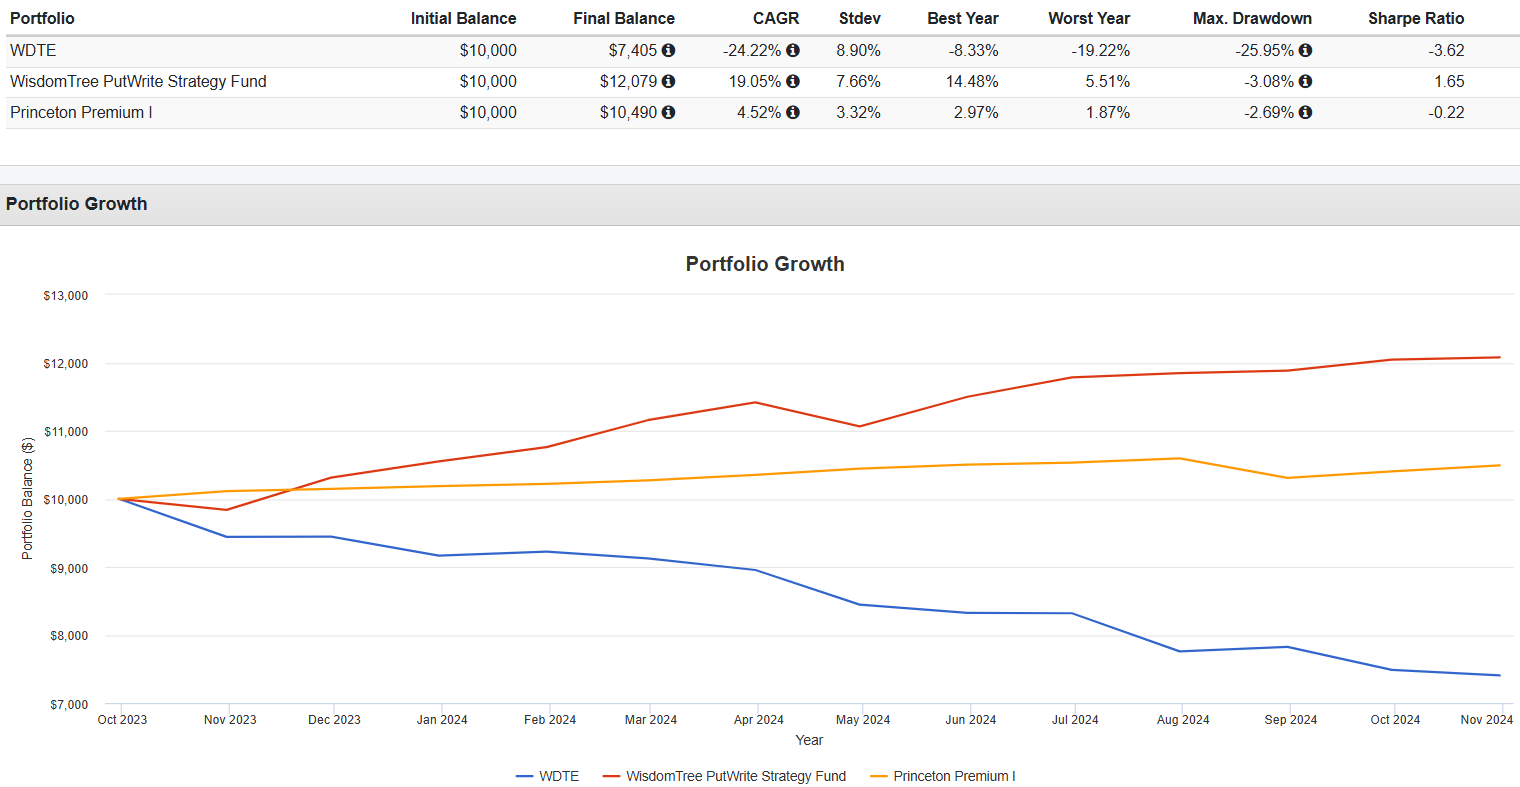Click the CAGR column header
The height and width of the screenshot is (787, 1520).
pyautogui.click(x=776, y=18)
